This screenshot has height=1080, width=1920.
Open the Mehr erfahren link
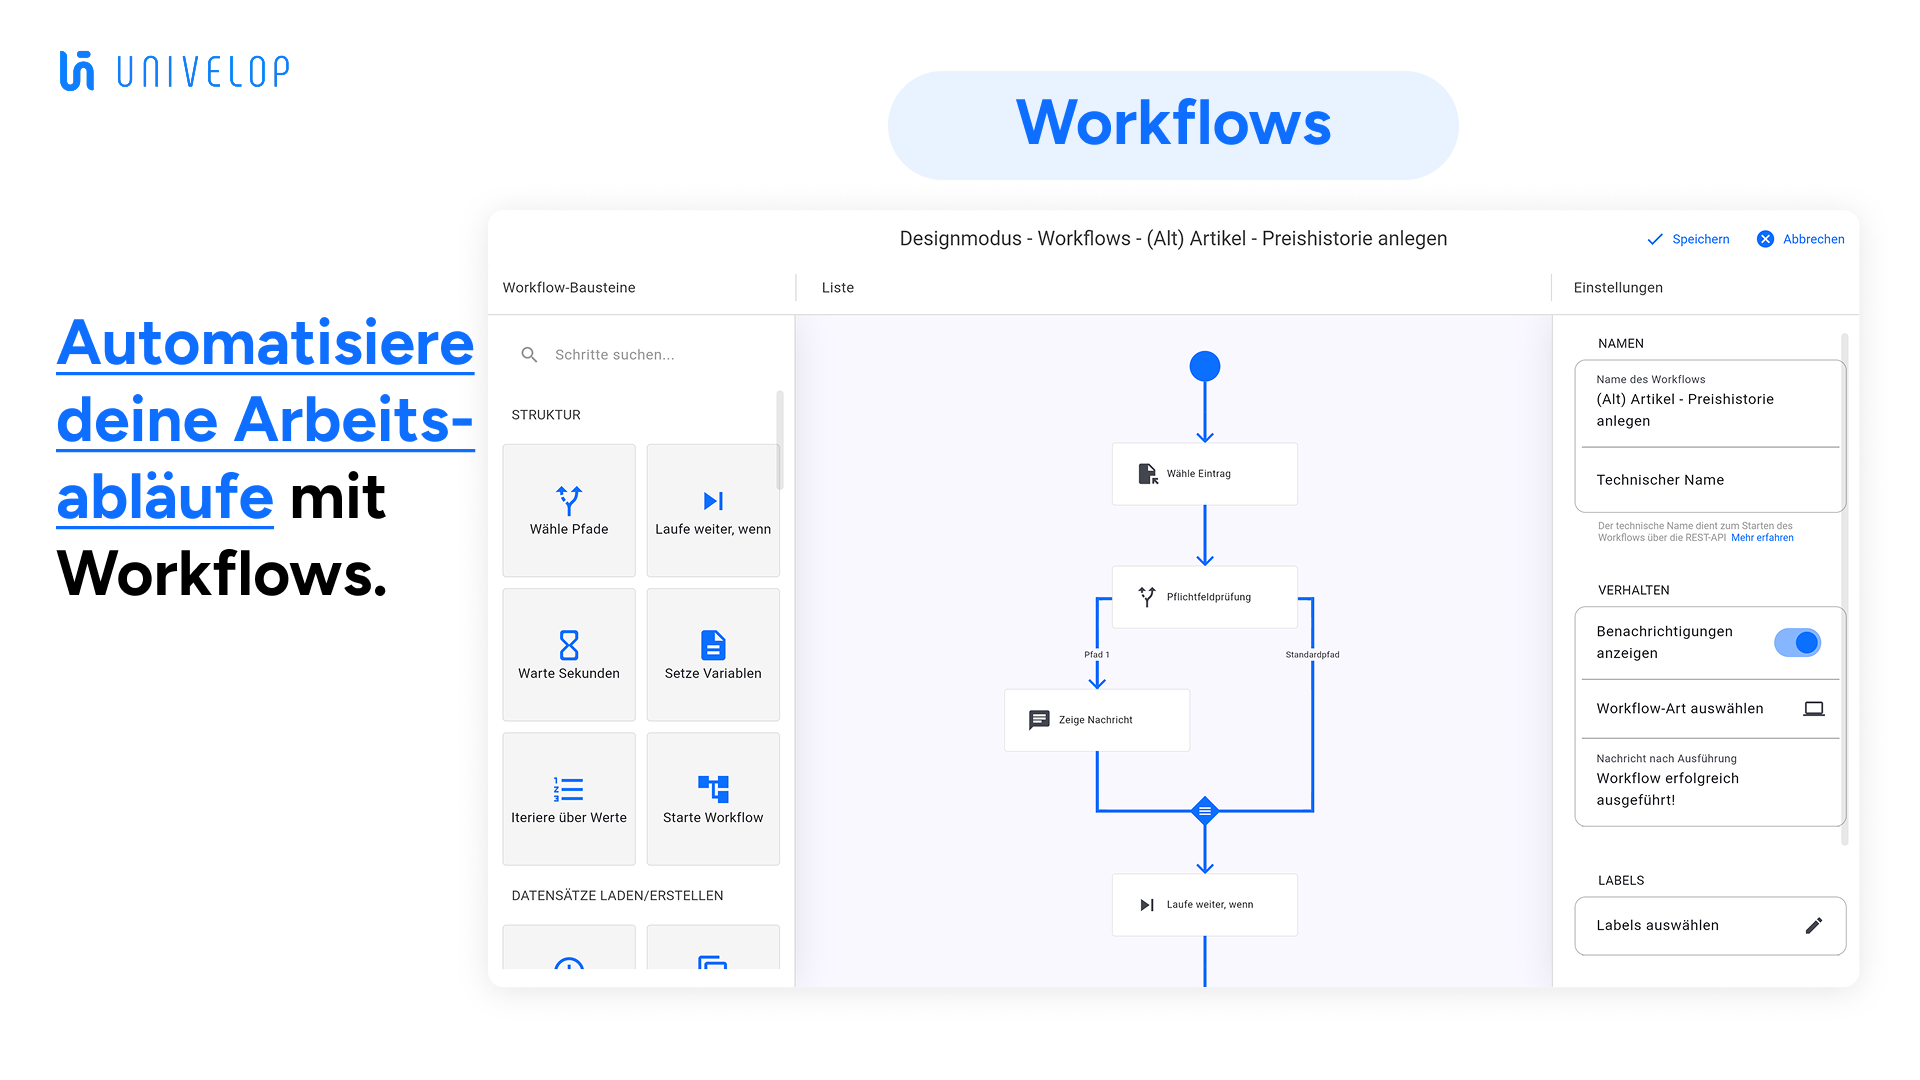coord(1762,538)
